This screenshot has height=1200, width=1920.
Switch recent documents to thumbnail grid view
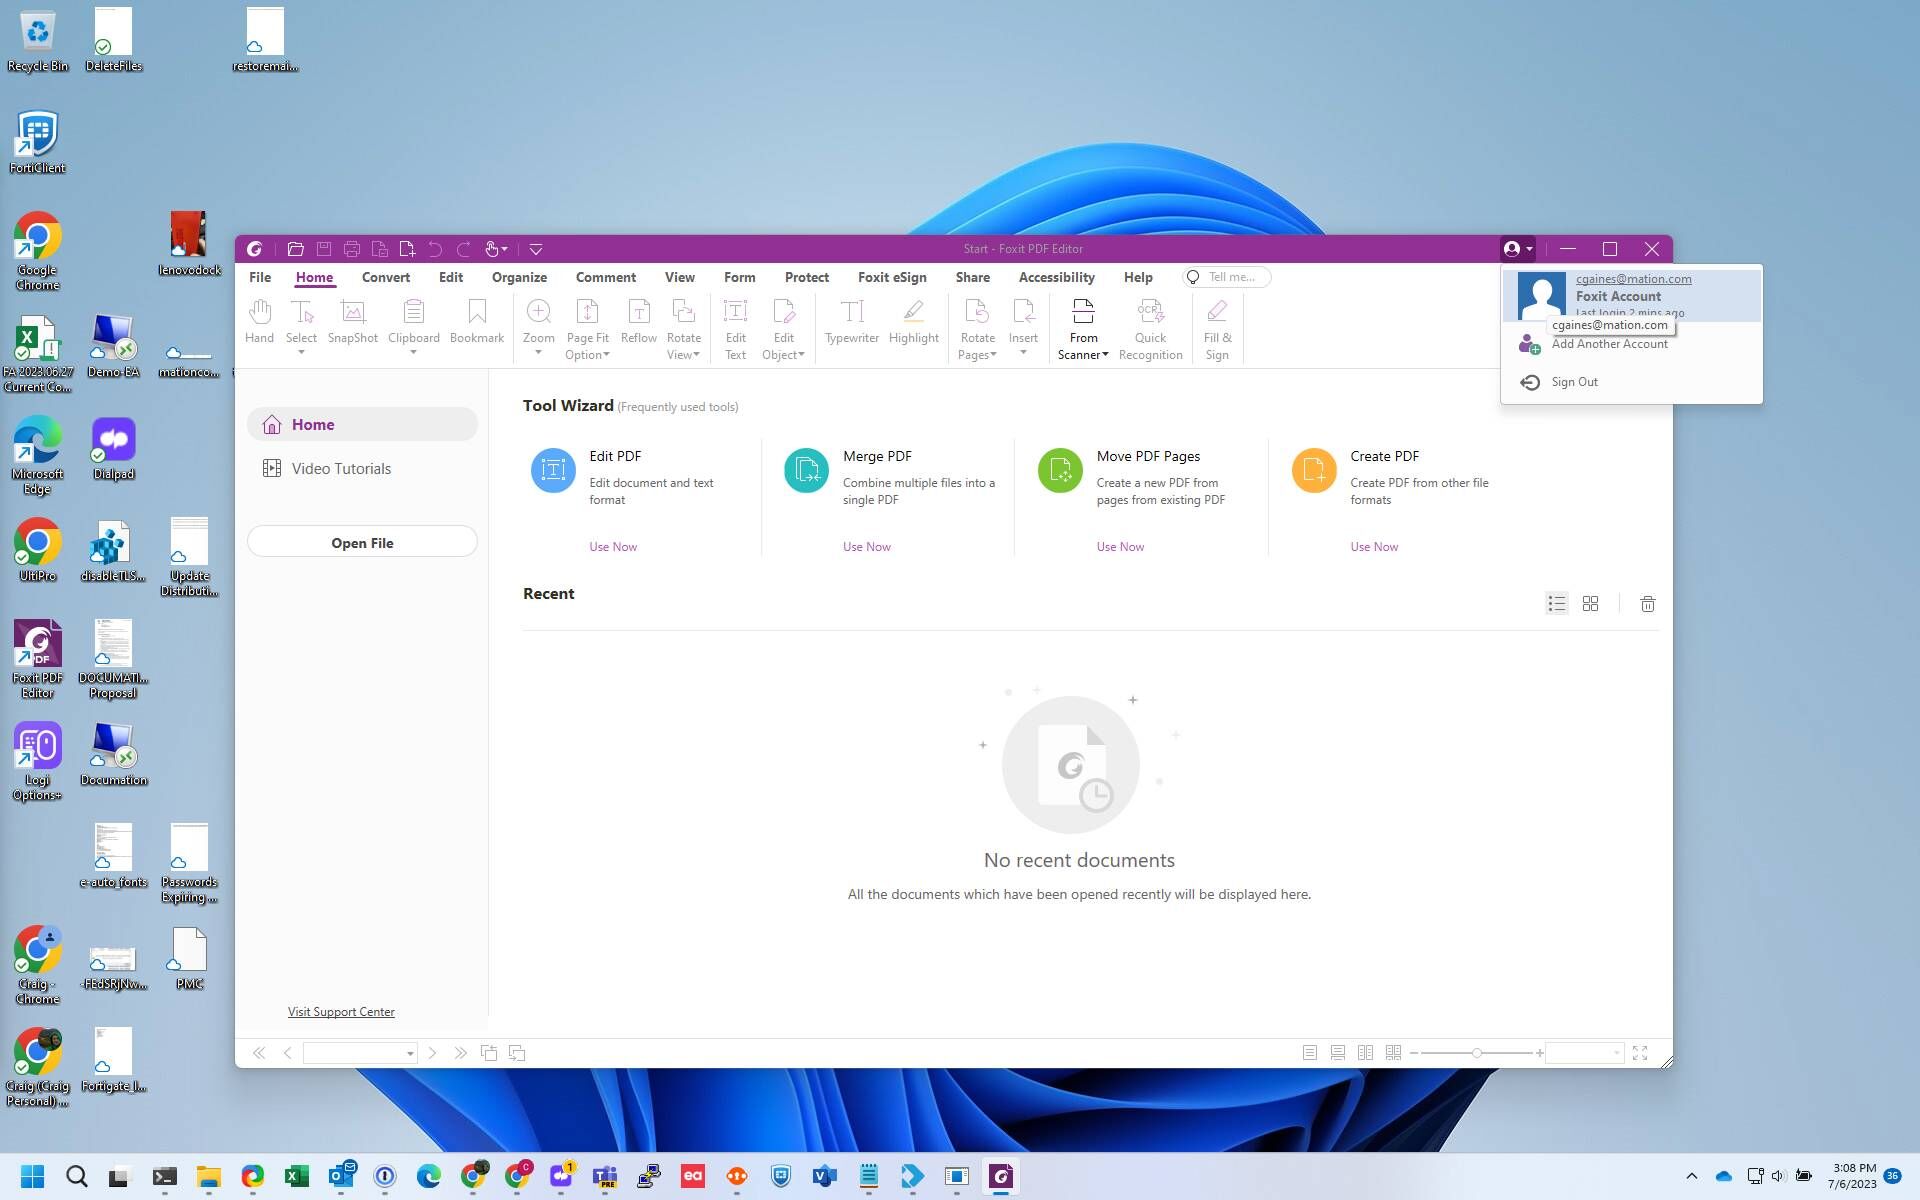1590,604
